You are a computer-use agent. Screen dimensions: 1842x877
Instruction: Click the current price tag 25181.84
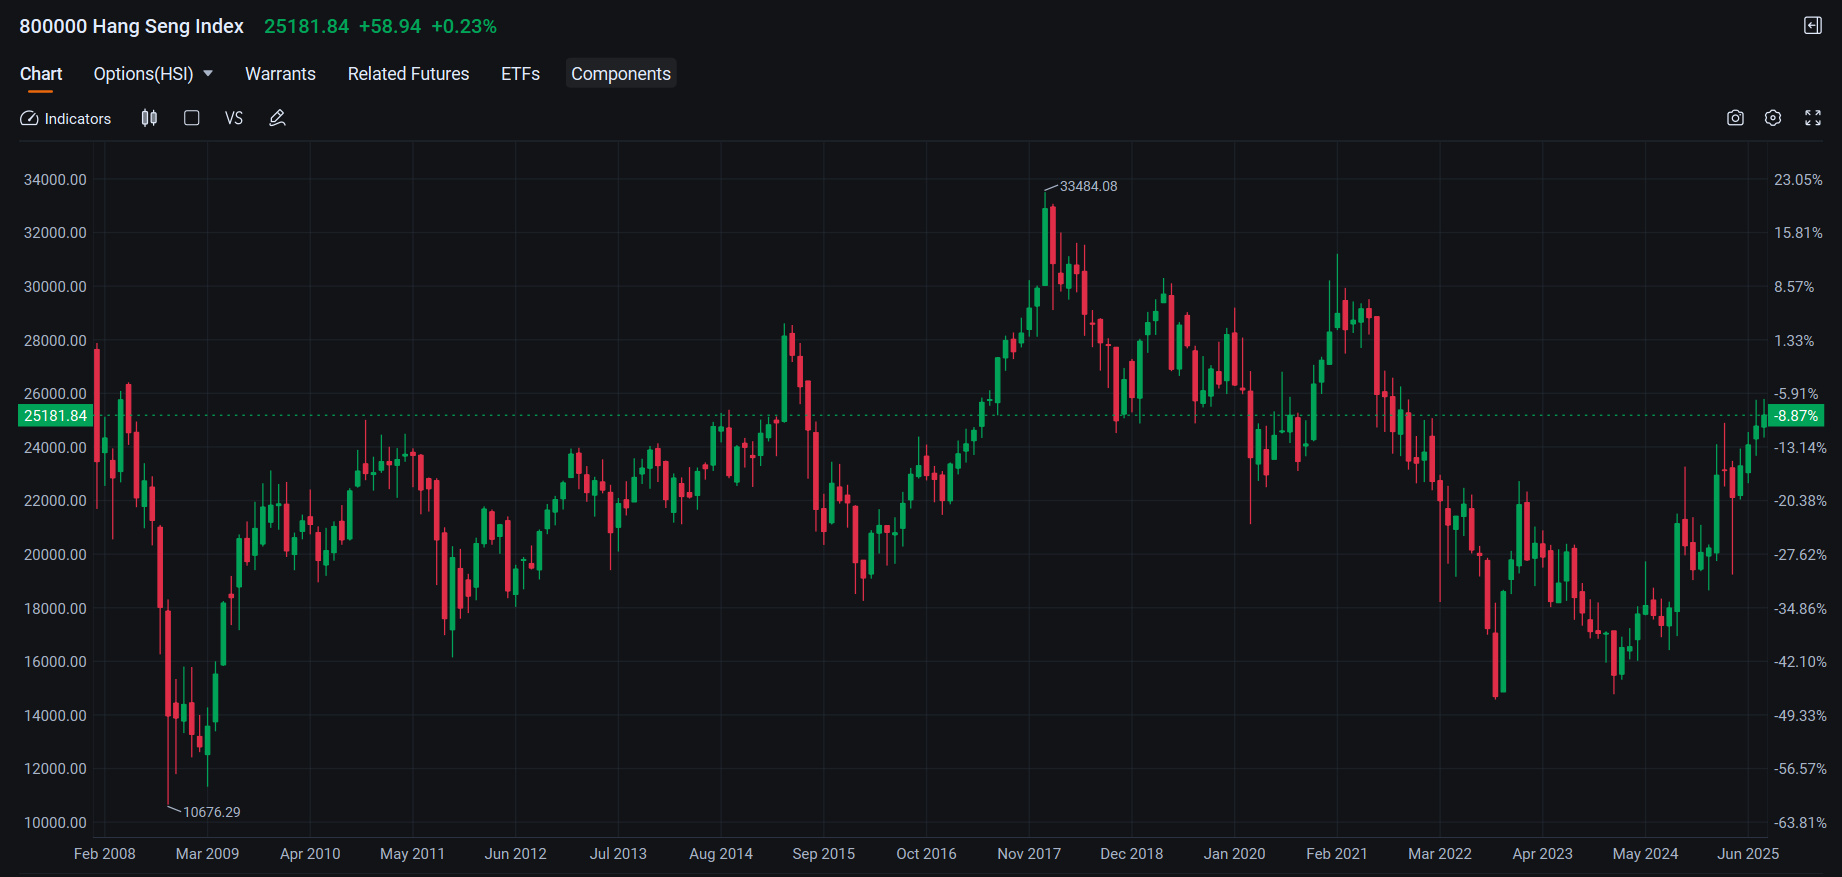point(56,416)
